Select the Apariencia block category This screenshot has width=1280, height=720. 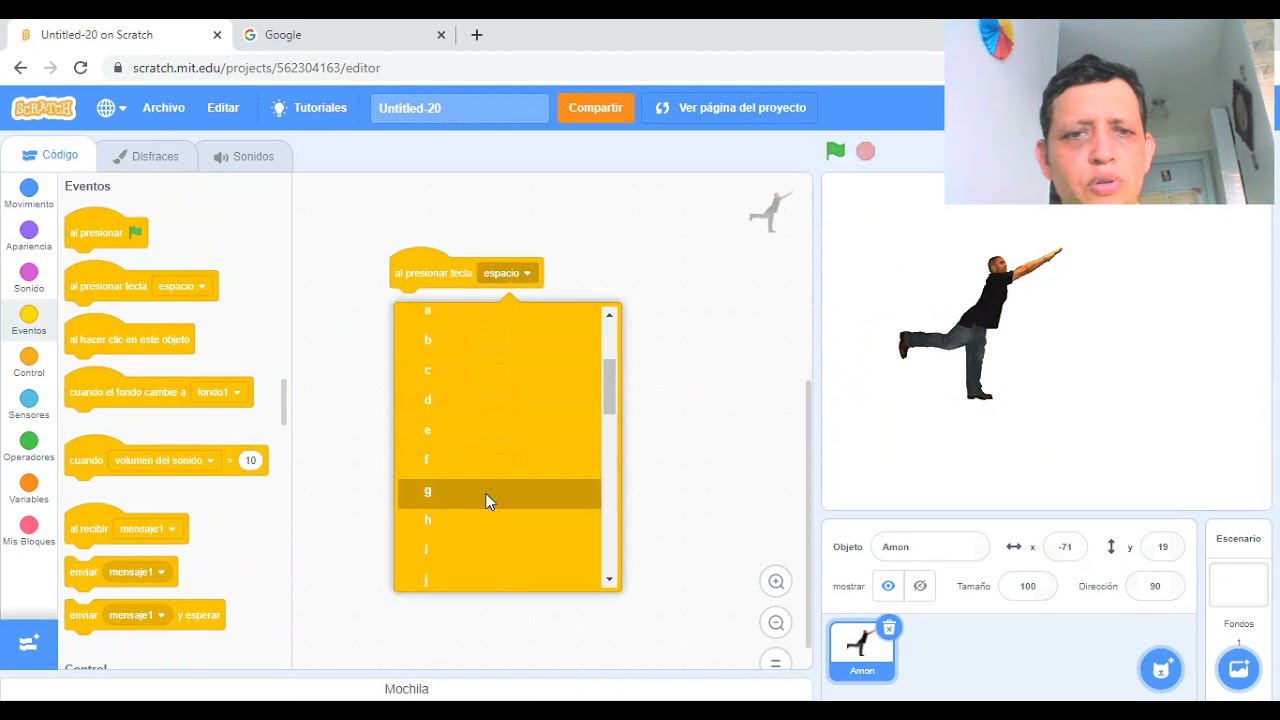(x=29, y=236)
